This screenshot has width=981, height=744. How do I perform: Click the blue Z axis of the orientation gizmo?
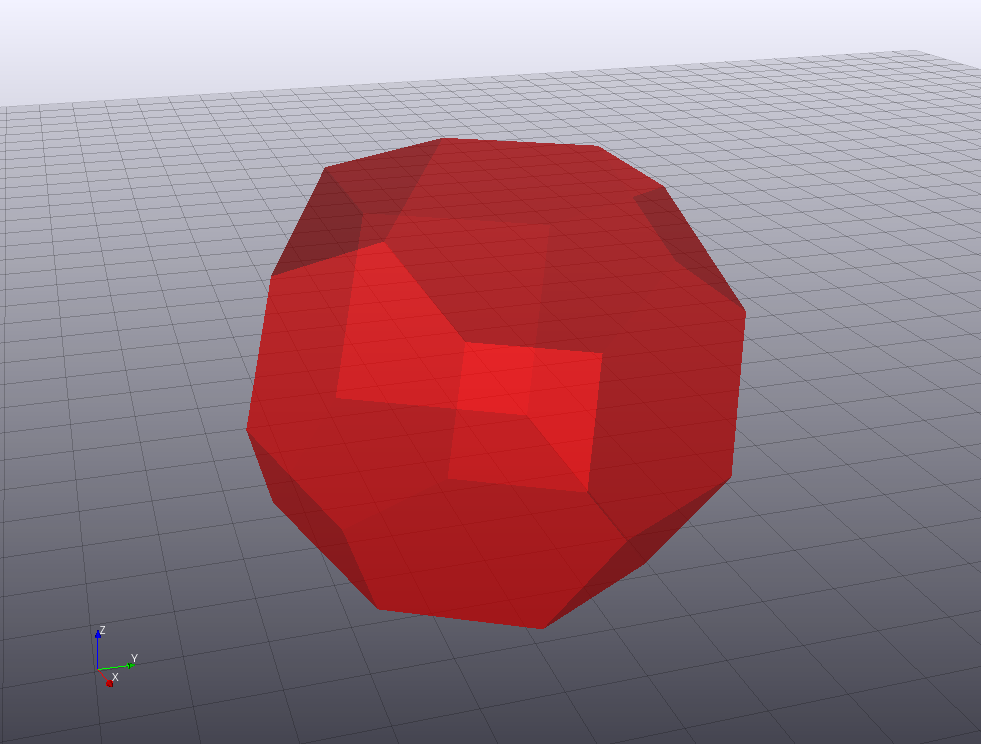pyautogui.click(x=98, y=651)
